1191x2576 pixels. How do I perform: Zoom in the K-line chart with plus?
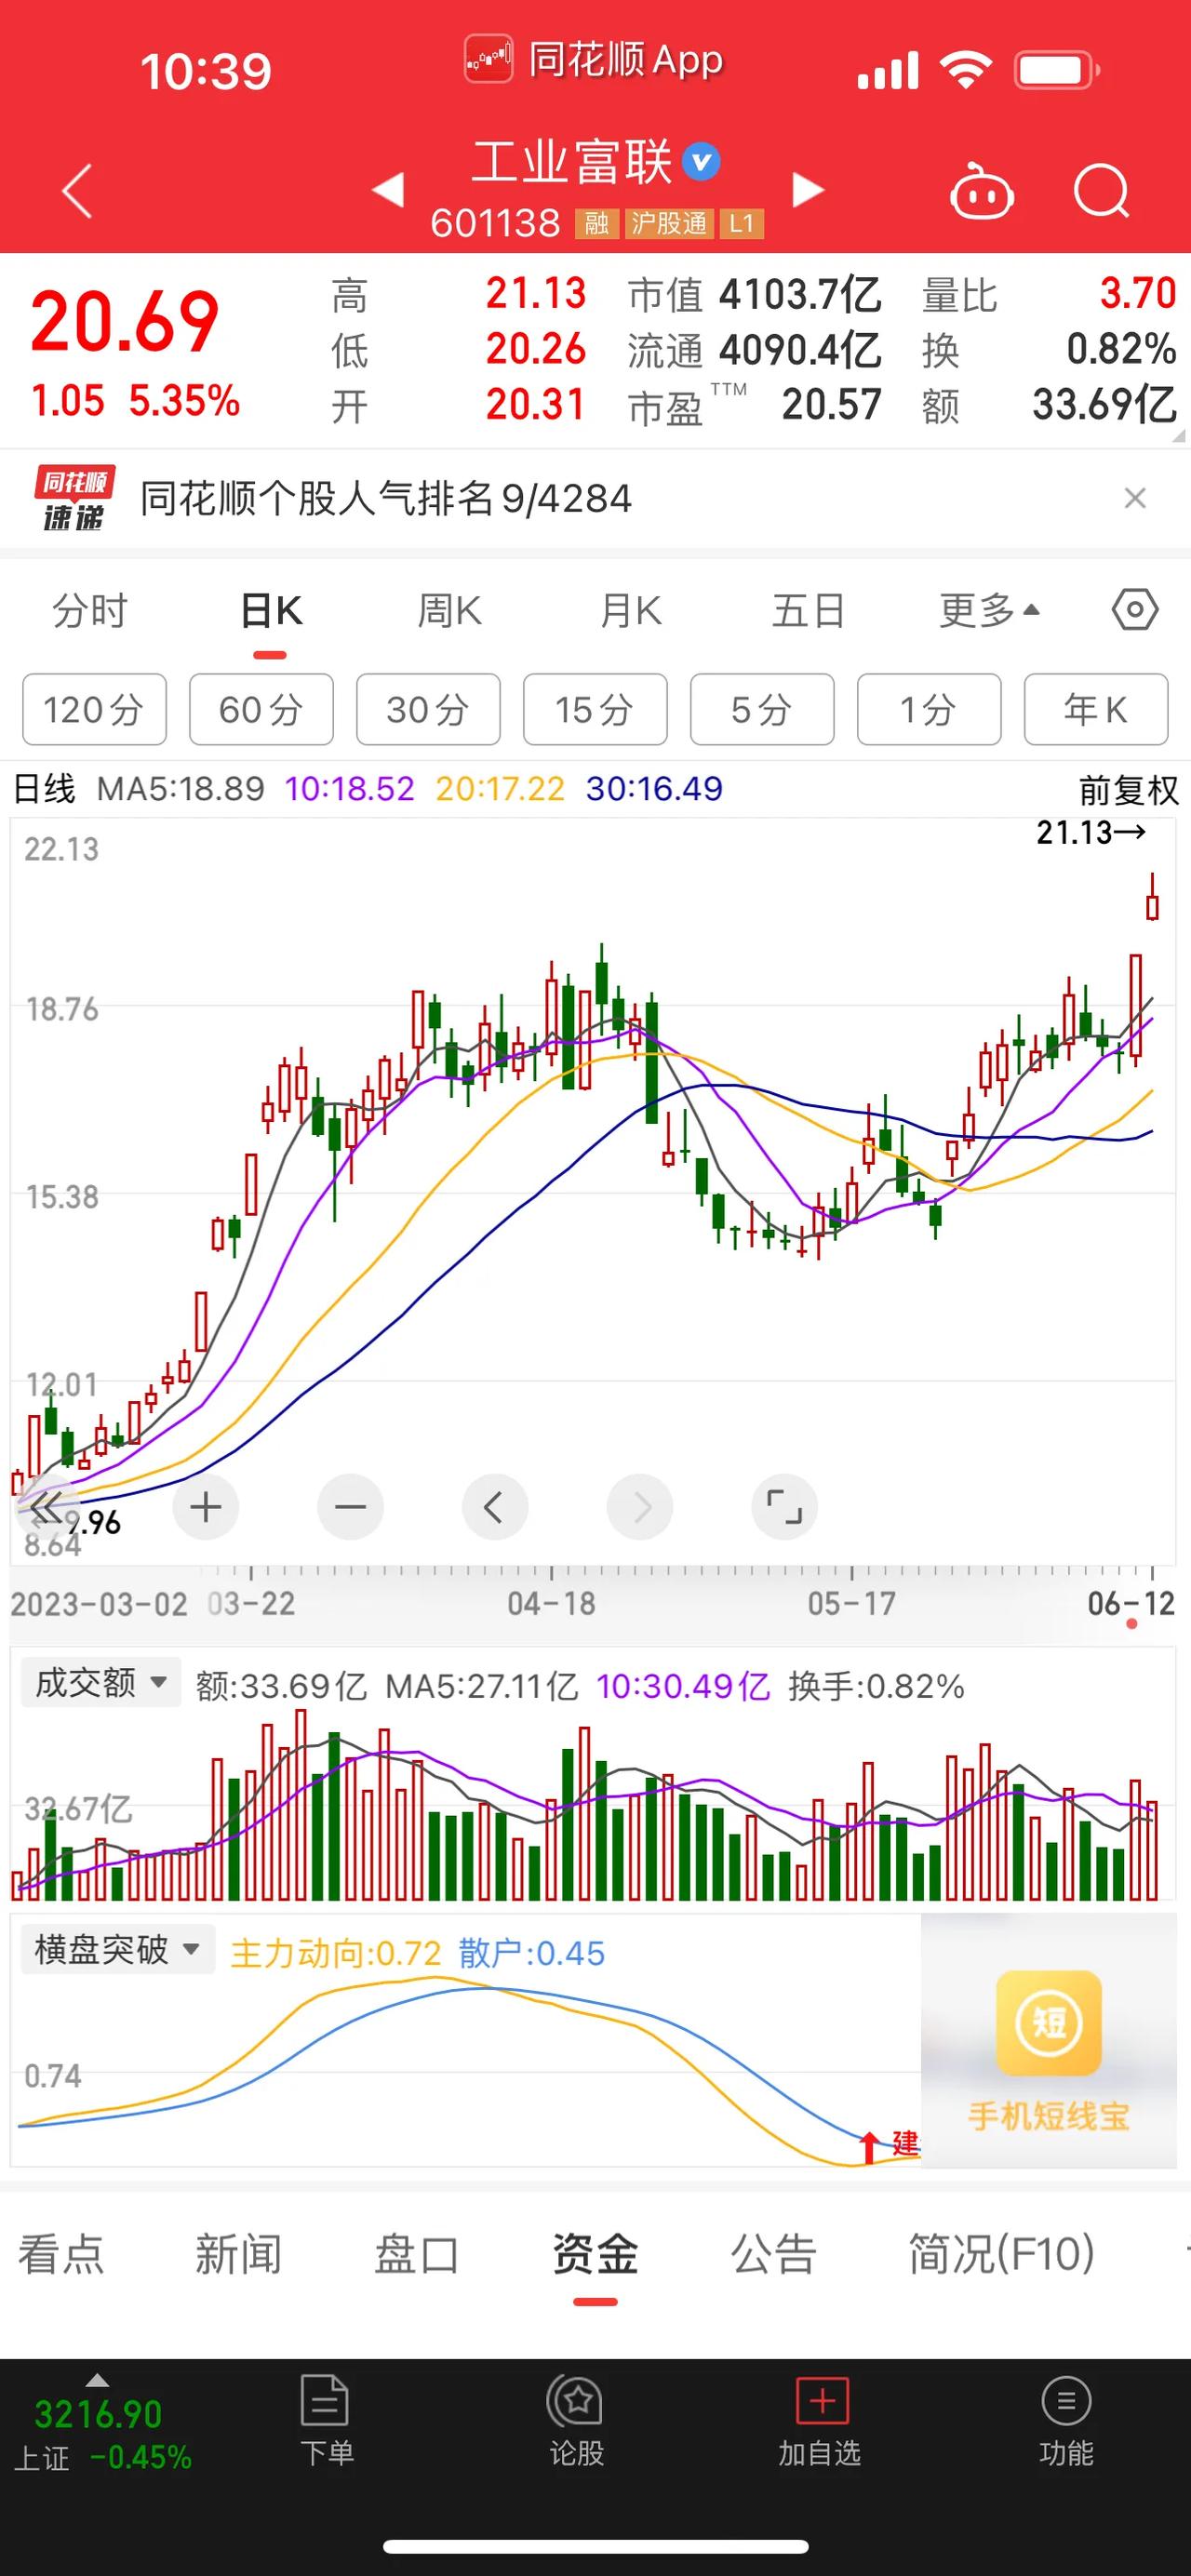205,1506
